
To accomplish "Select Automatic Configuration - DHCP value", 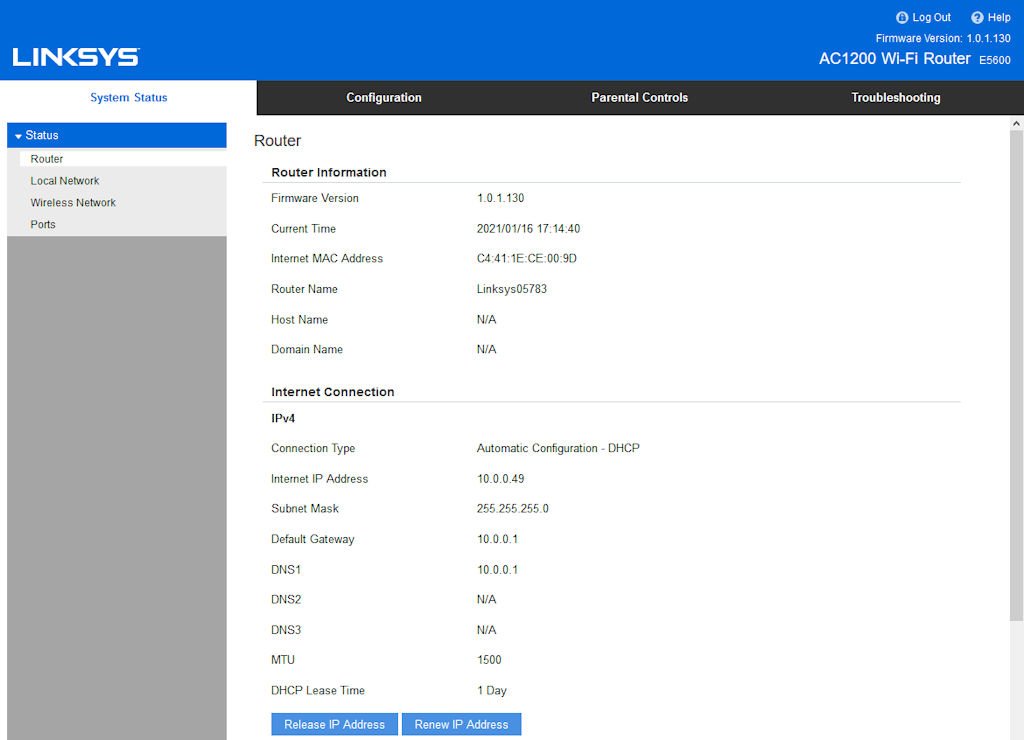I will (558, 448).
